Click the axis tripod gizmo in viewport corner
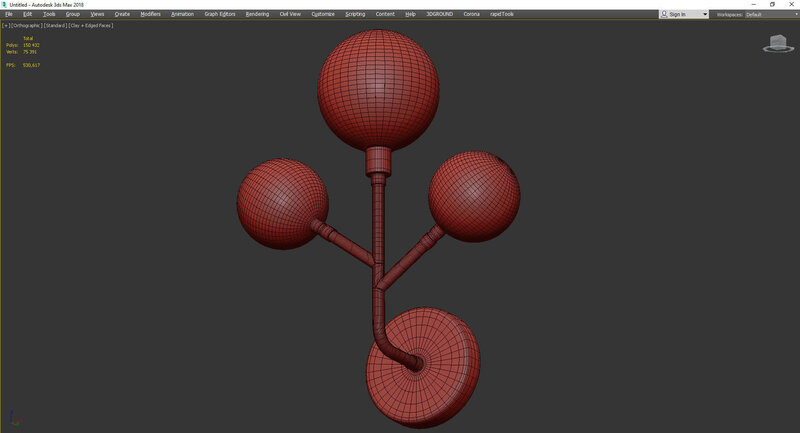The width and height of the screenshot is (800, 433). (x=10, y=420)
